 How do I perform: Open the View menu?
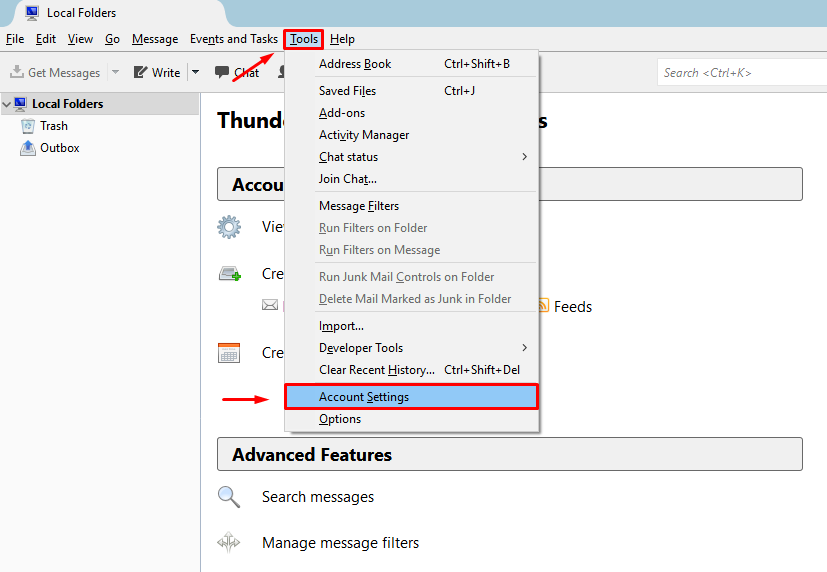[x=80, y=39]
